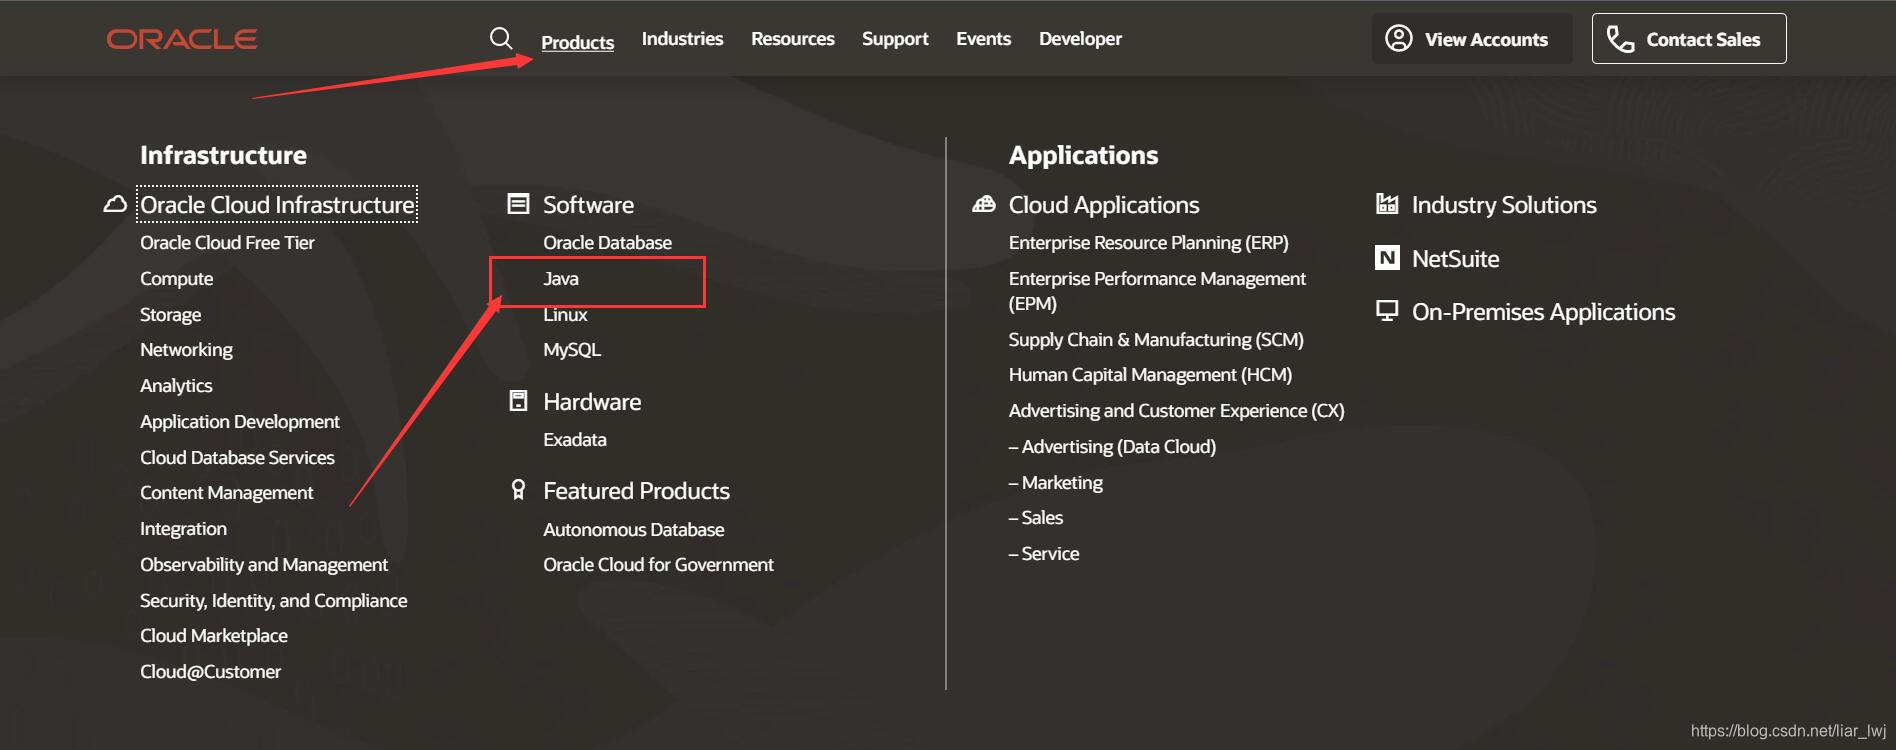Open Supply Chain & Manufacturing (SCM) link

coord(1156,340)
